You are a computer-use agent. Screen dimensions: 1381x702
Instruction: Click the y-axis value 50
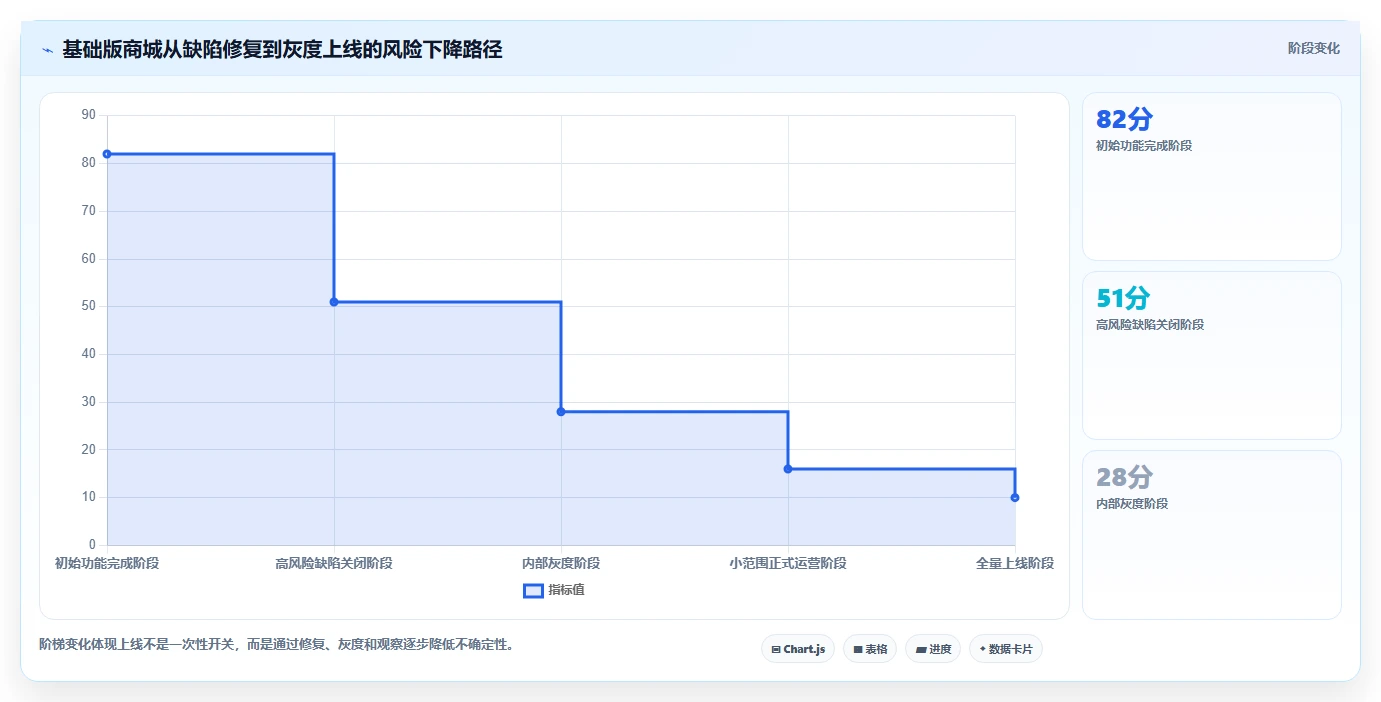point(88,306)
